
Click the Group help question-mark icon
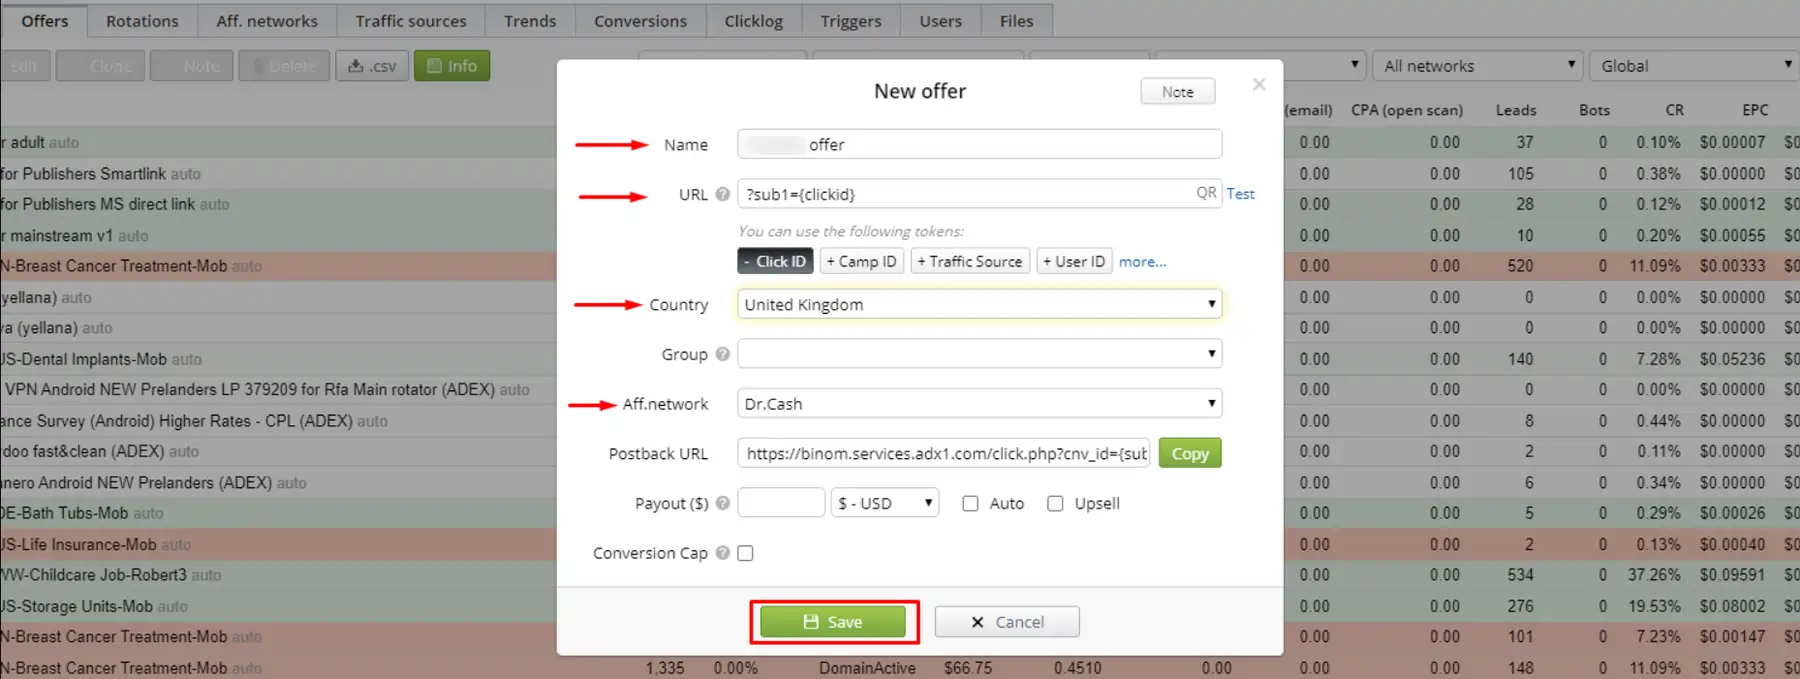tap(722, 354)
